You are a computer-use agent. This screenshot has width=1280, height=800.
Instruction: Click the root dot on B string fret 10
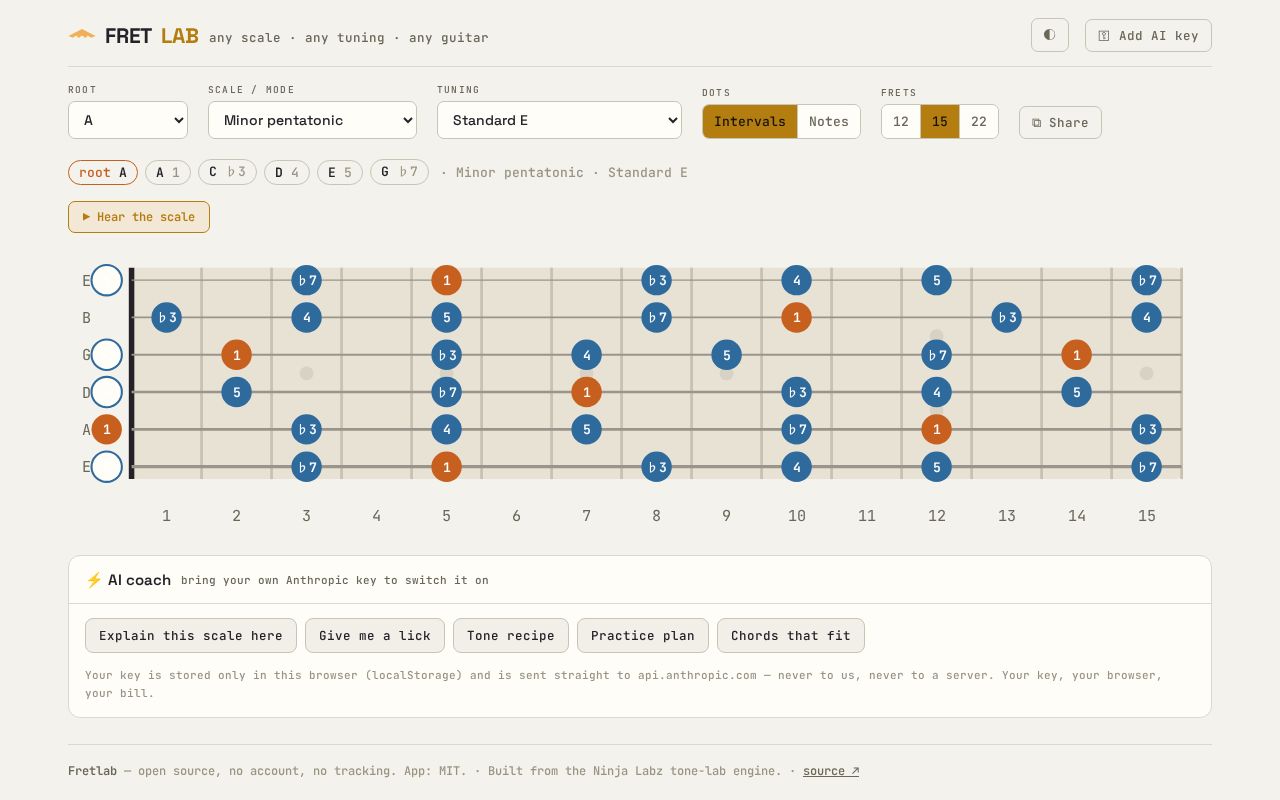click(796, 318)
